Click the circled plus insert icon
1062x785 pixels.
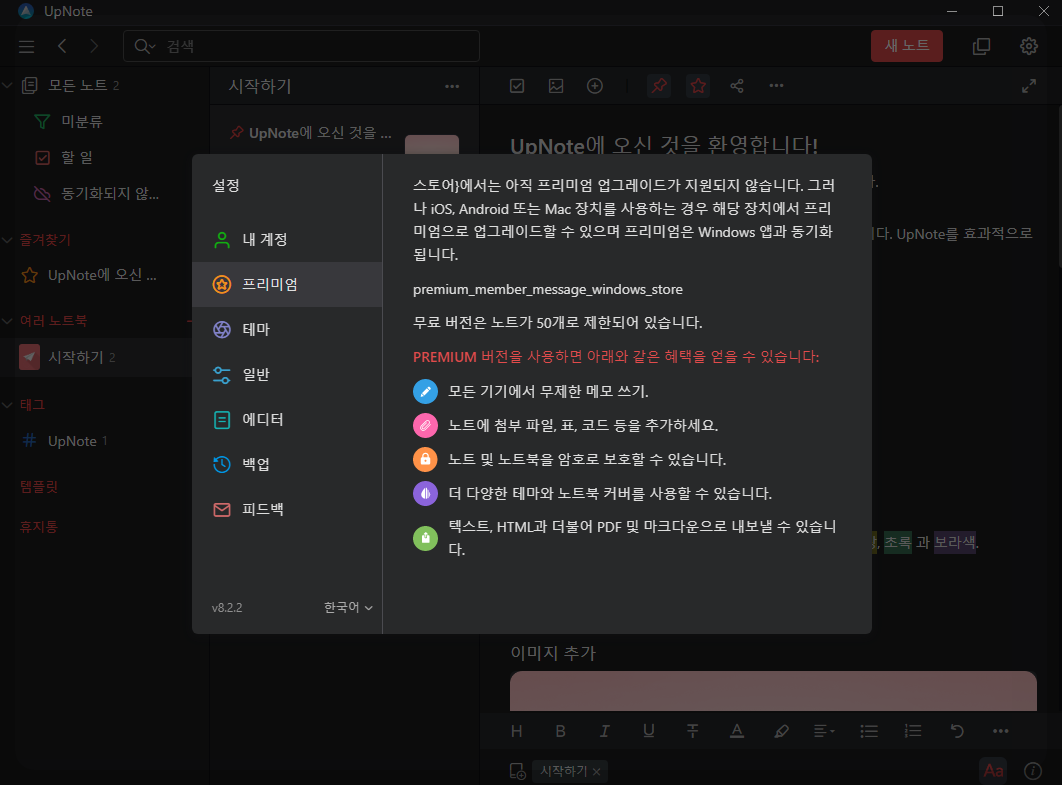click(x=595, y=86)
